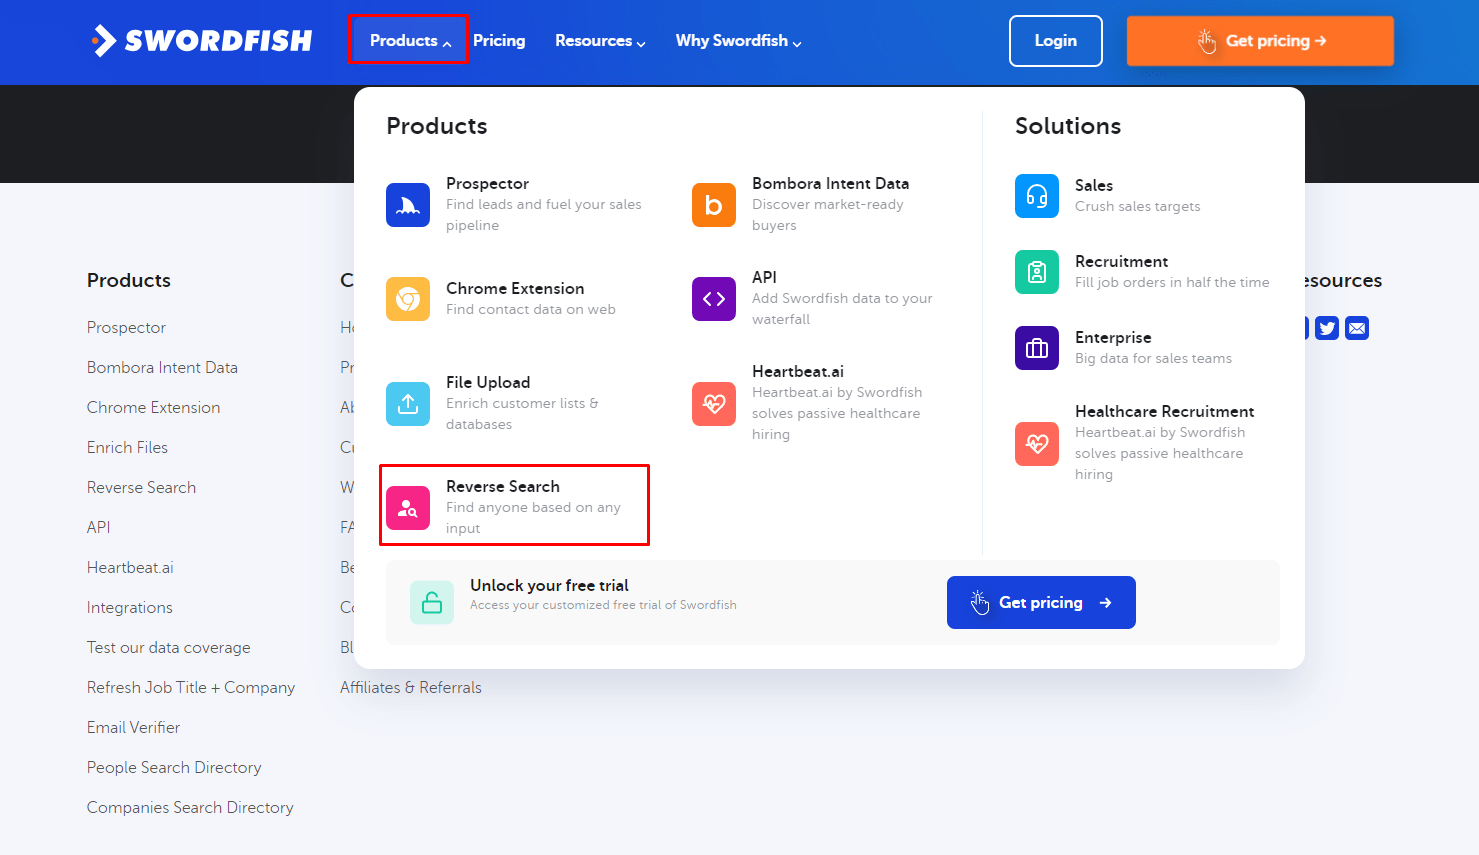Open the People Search Directory link
1479x855 pixels.
tap(174, 767)
